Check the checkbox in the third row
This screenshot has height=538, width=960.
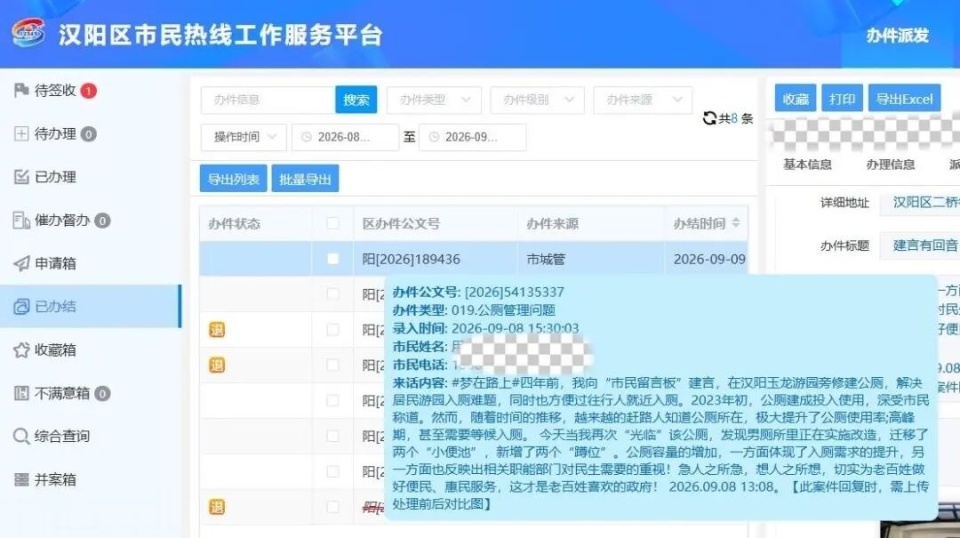click(332, 330)
